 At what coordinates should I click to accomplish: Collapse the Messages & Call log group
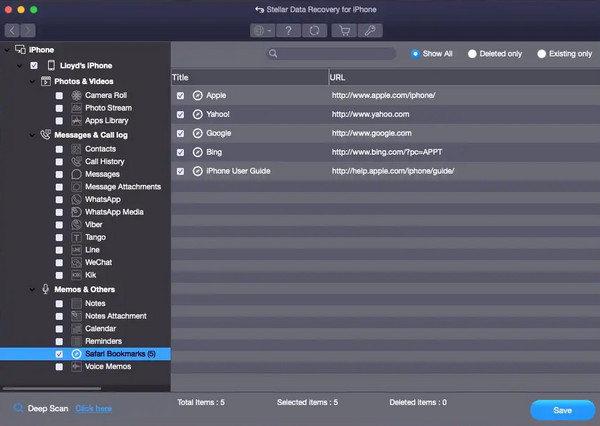coord(32,135)
